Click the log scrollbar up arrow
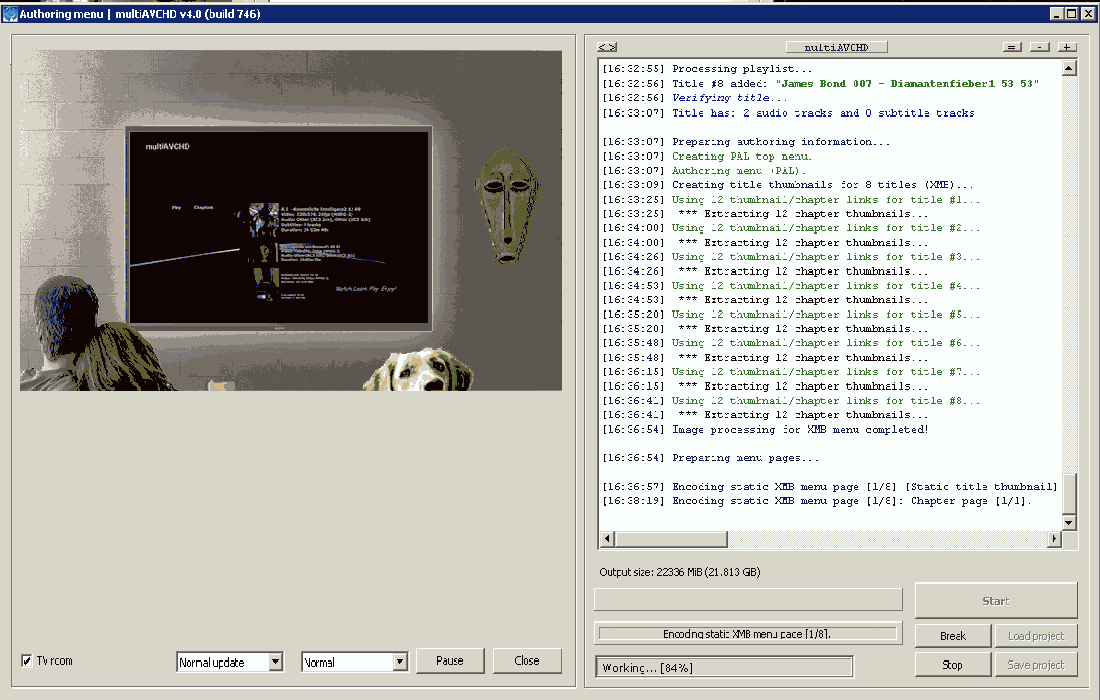This screenshot has width=1100, height=700. coord(1069,68)
